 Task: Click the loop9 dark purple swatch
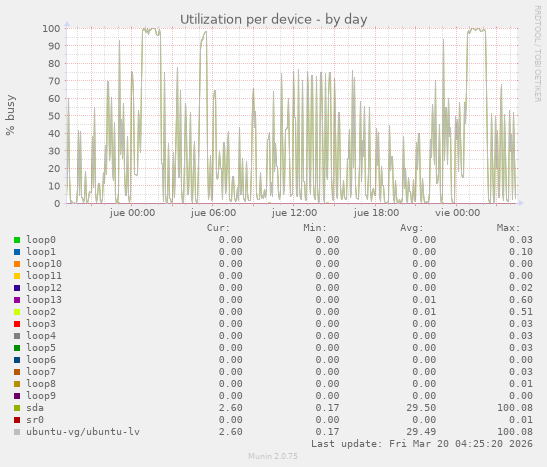17,396
